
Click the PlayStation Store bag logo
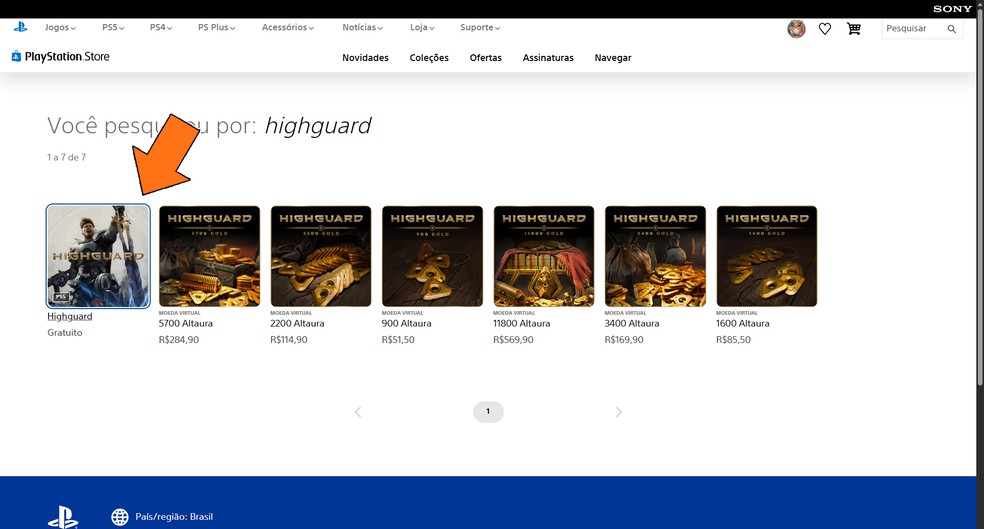16,56
